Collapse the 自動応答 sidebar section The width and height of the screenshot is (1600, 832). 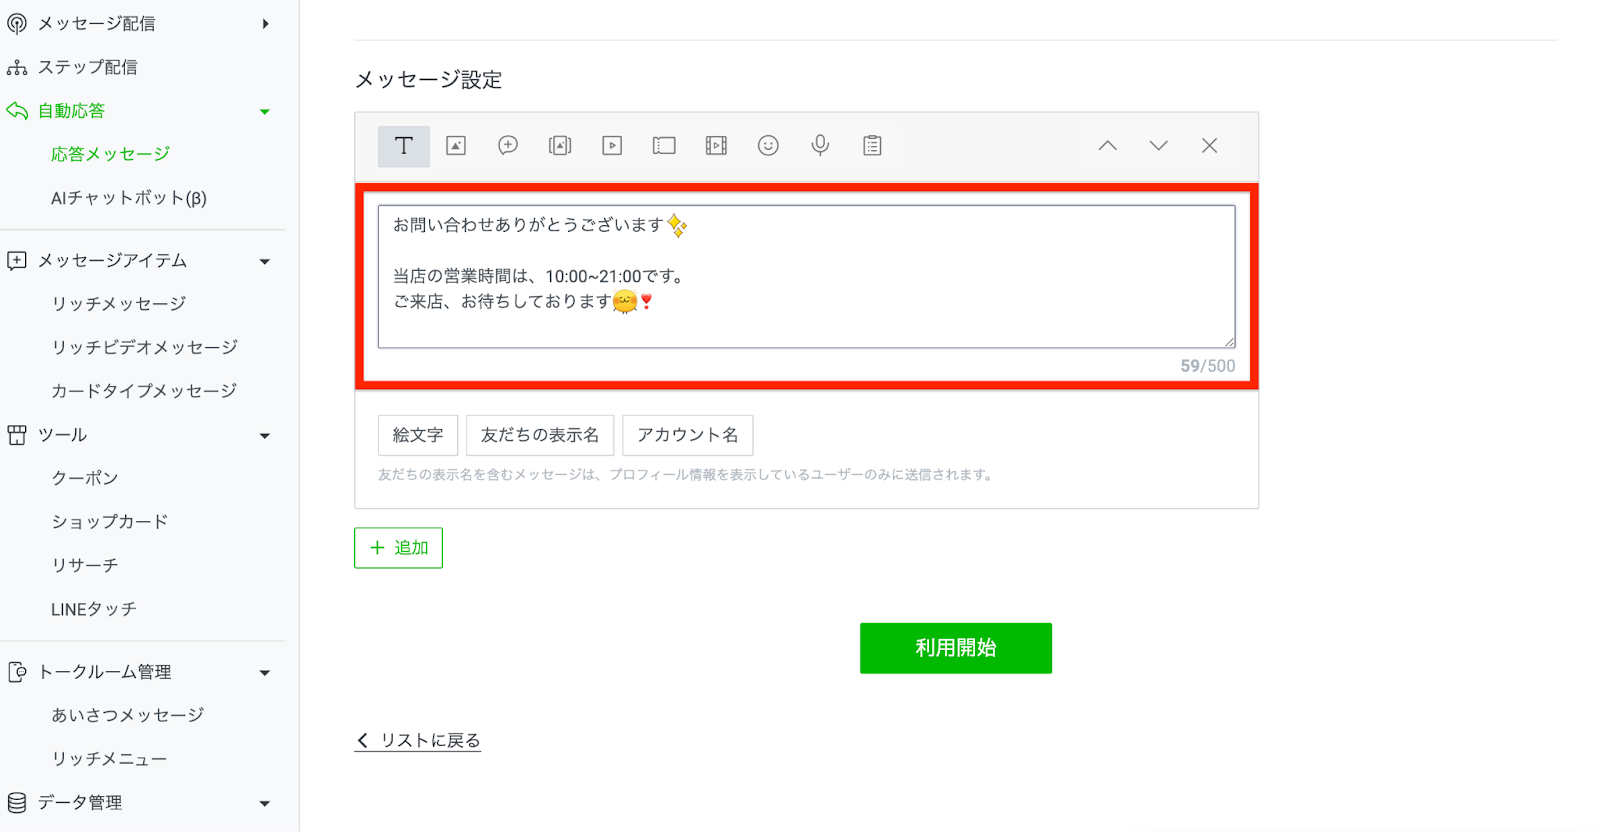click(x=265, y=112)
